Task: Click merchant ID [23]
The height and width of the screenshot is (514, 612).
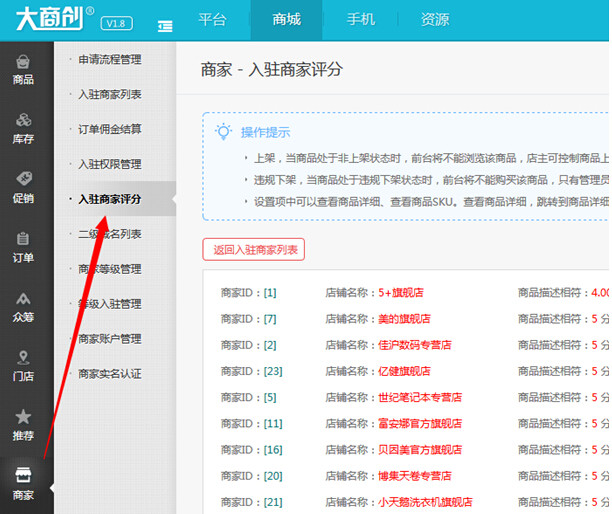Action: [273, 371]
